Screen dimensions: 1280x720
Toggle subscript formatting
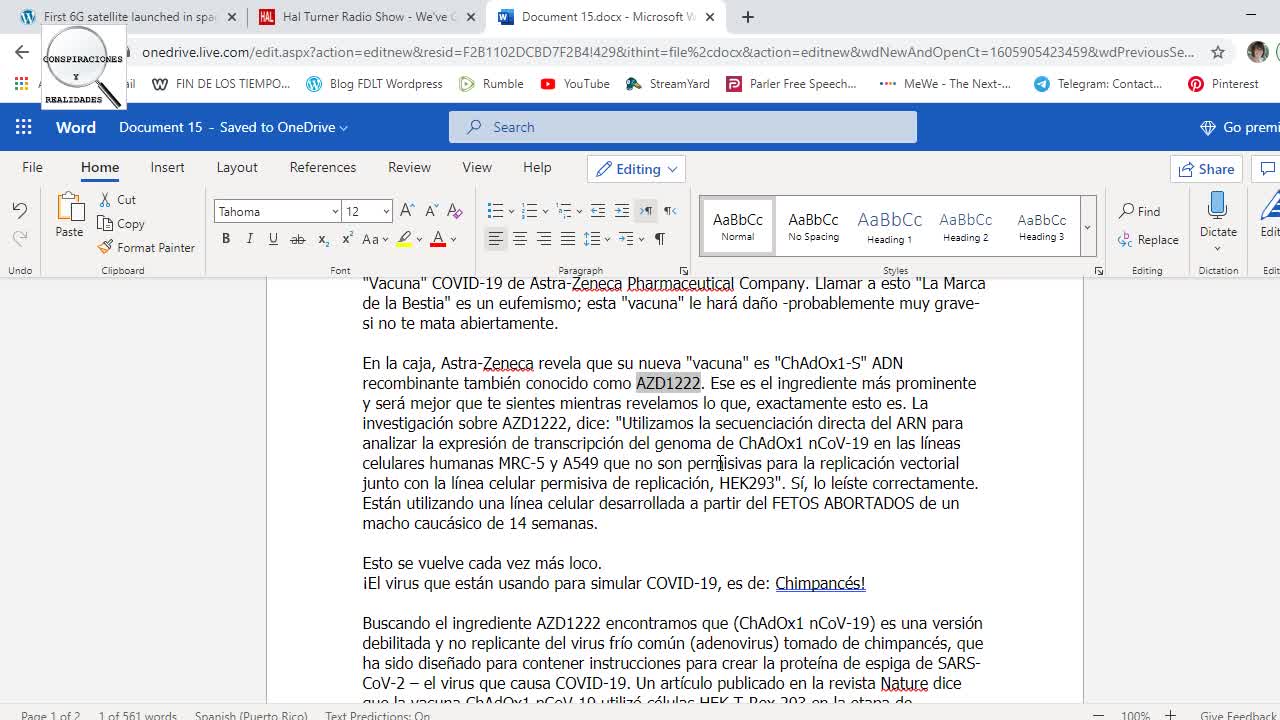323,239
